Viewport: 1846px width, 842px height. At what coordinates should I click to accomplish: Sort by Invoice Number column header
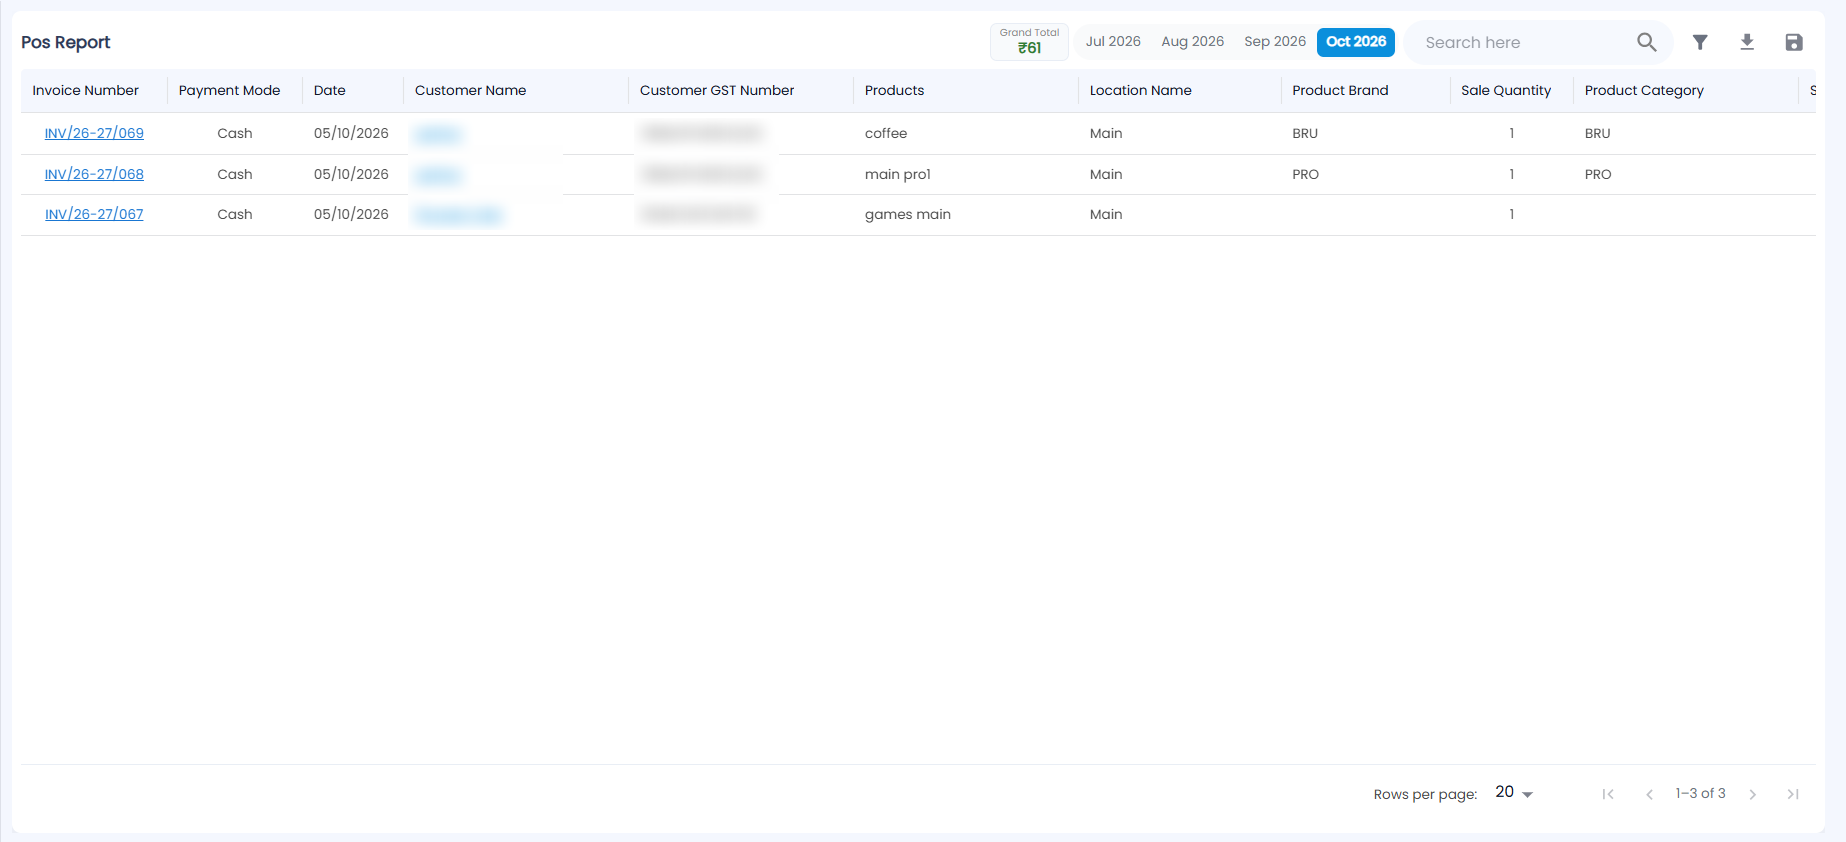click(x=86, y=90)
